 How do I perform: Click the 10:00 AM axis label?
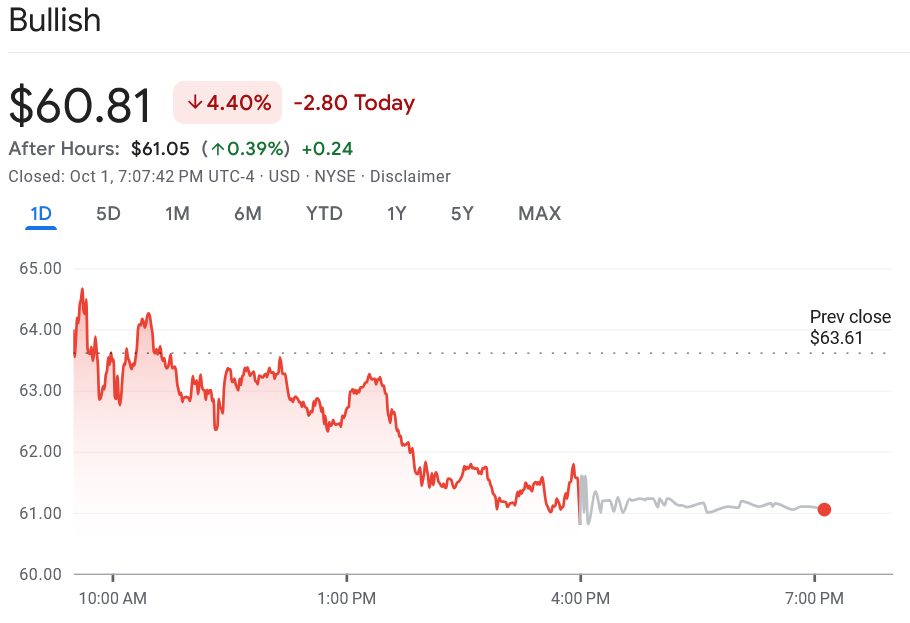(112, 598)
